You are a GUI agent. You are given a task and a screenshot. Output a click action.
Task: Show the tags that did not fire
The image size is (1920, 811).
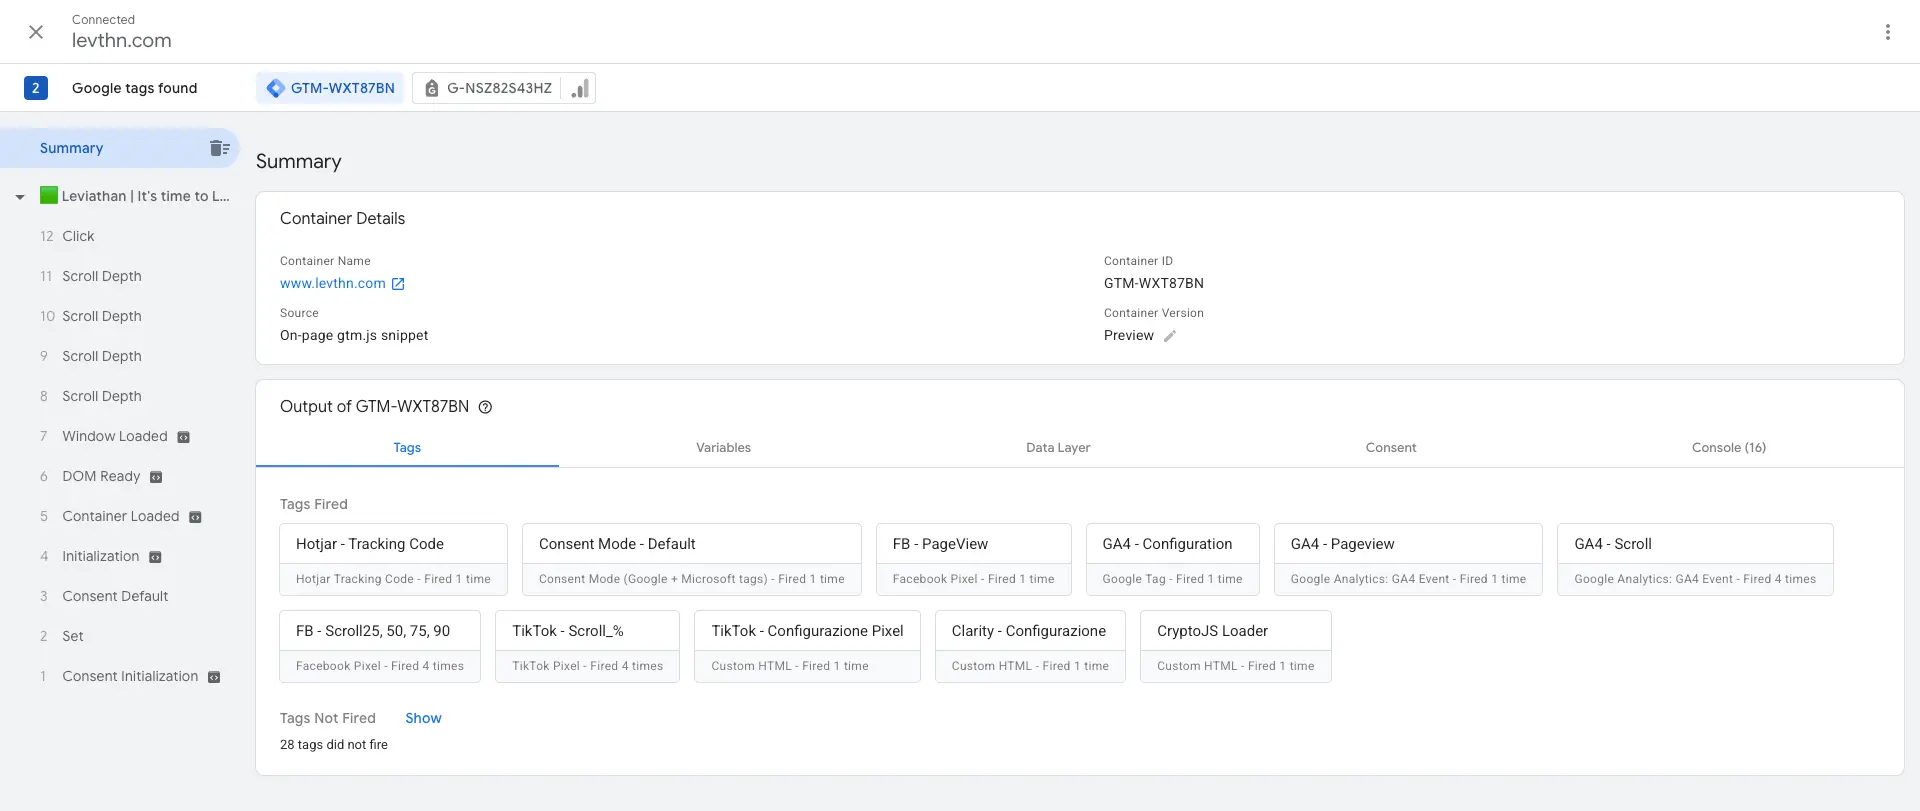(x=423, y=718)
